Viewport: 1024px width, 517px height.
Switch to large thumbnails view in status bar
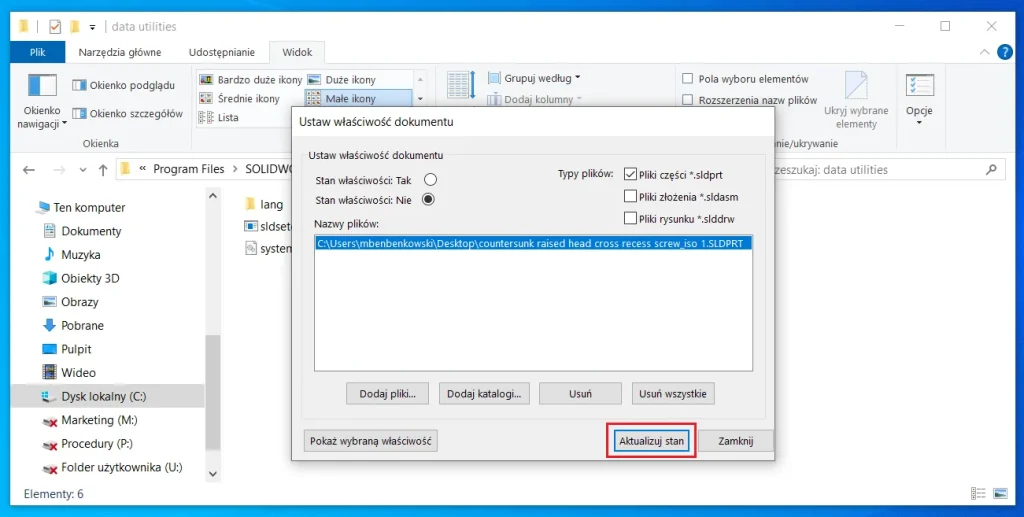coord(1000,494)
